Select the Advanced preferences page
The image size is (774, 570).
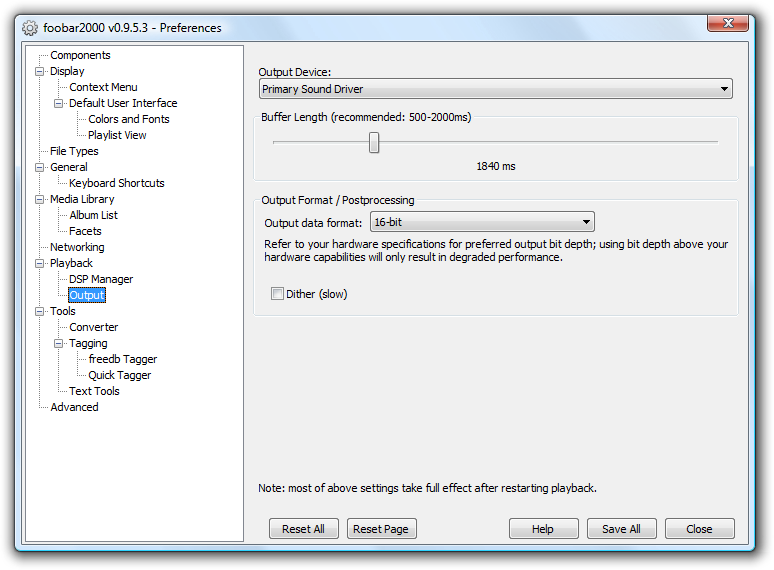click(74, 407)
